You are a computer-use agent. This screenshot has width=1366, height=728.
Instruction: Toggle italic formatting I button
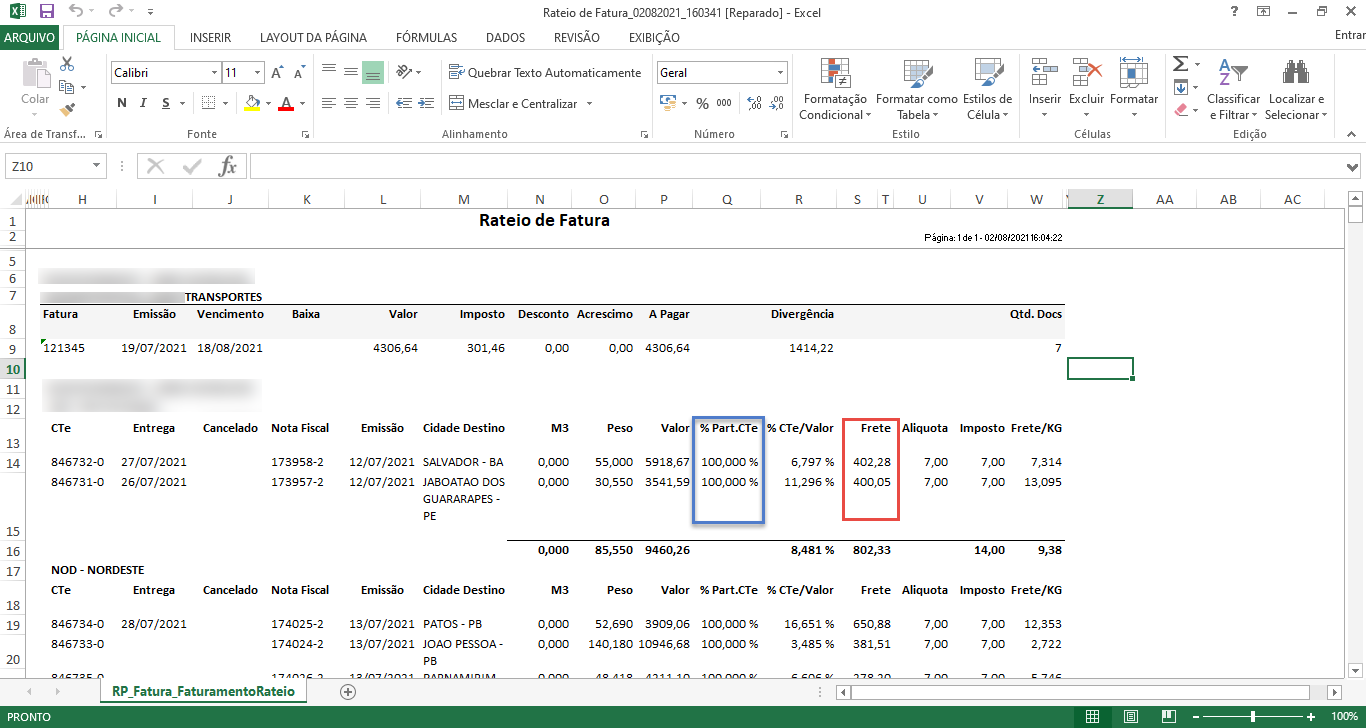click(x=144, y=103)
